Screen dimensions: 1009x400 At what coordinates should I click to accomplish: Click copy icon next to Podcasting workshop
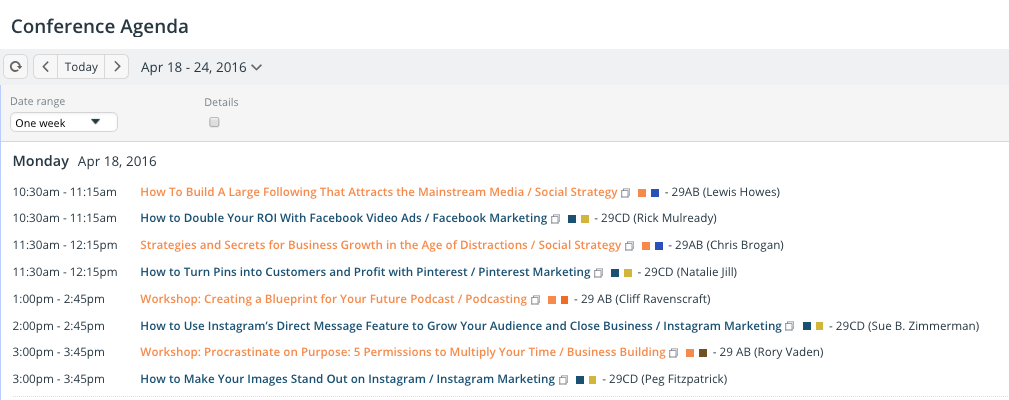[535, 300]
